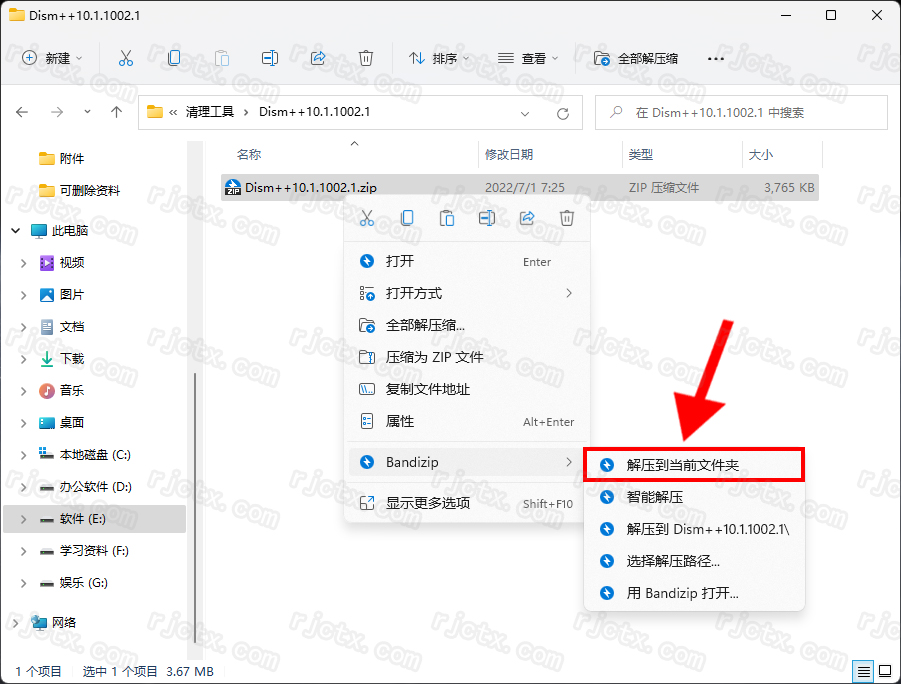The image size is (901, 684).
Task: Click the 全部解压缩 toolbar button
Action: (636, 58)
